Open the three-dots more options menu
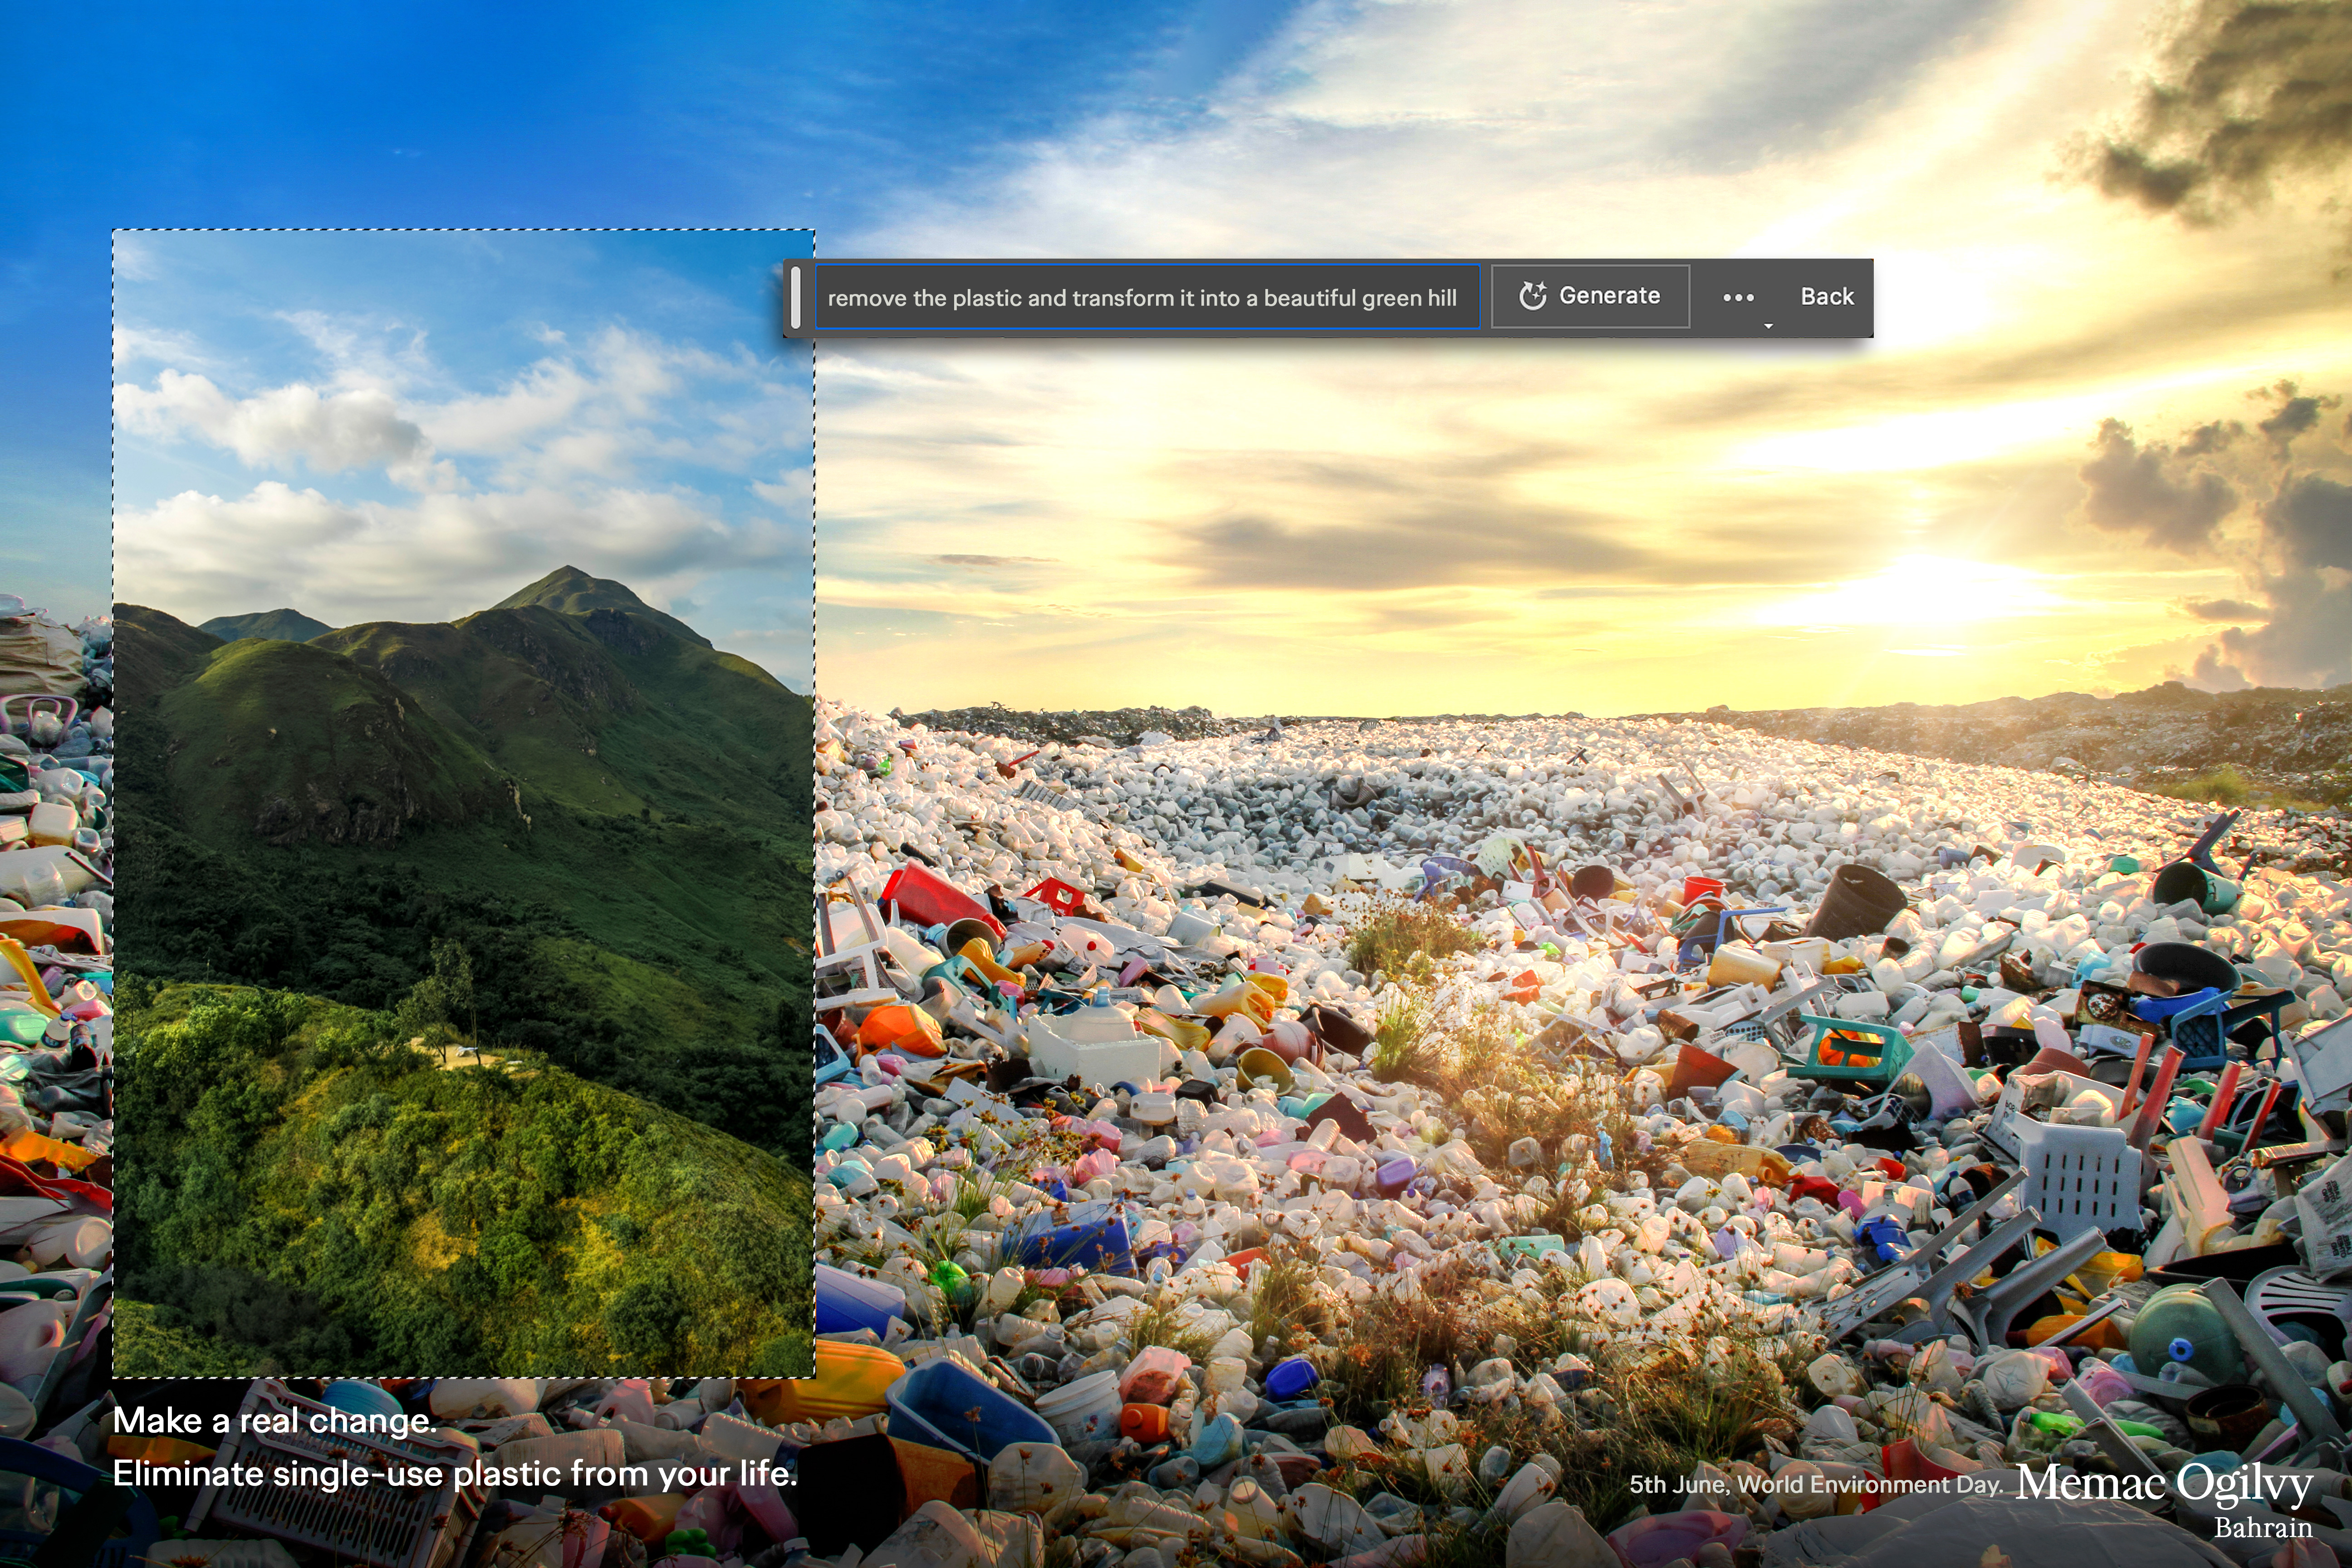 (1739, 297)
